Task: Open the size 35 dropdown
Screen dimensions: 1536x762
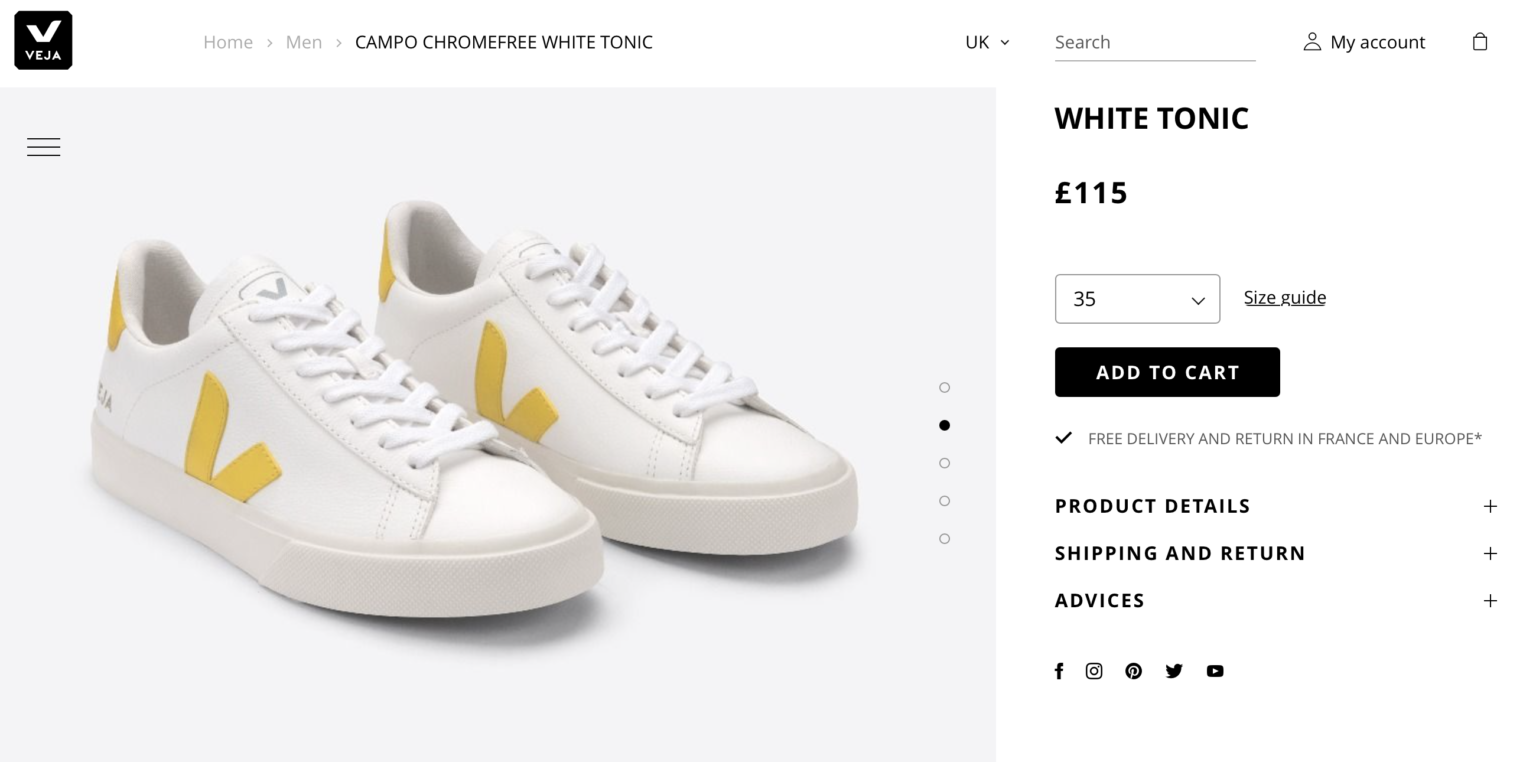Action: [x=1137, y=298]
